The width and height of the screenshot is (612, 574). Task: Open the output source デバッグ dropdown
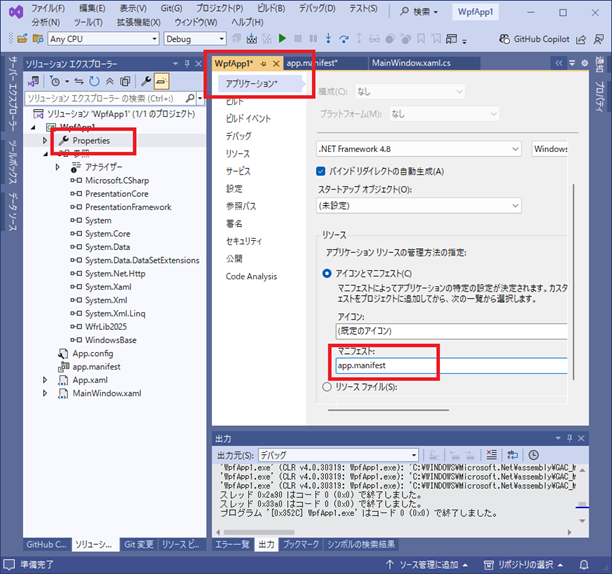(414, 455)
